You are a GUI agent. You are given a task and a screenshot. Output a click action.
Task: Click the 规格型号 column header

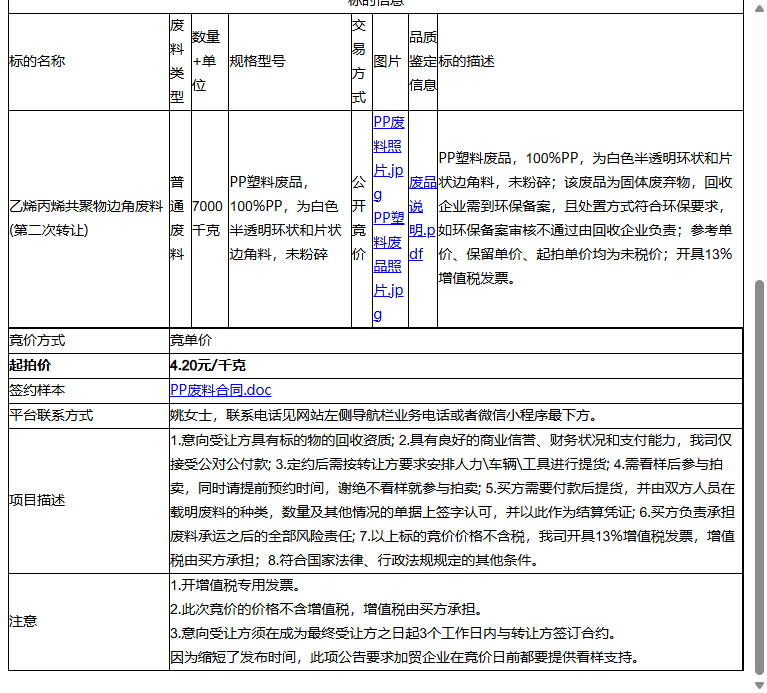(290, 62)
